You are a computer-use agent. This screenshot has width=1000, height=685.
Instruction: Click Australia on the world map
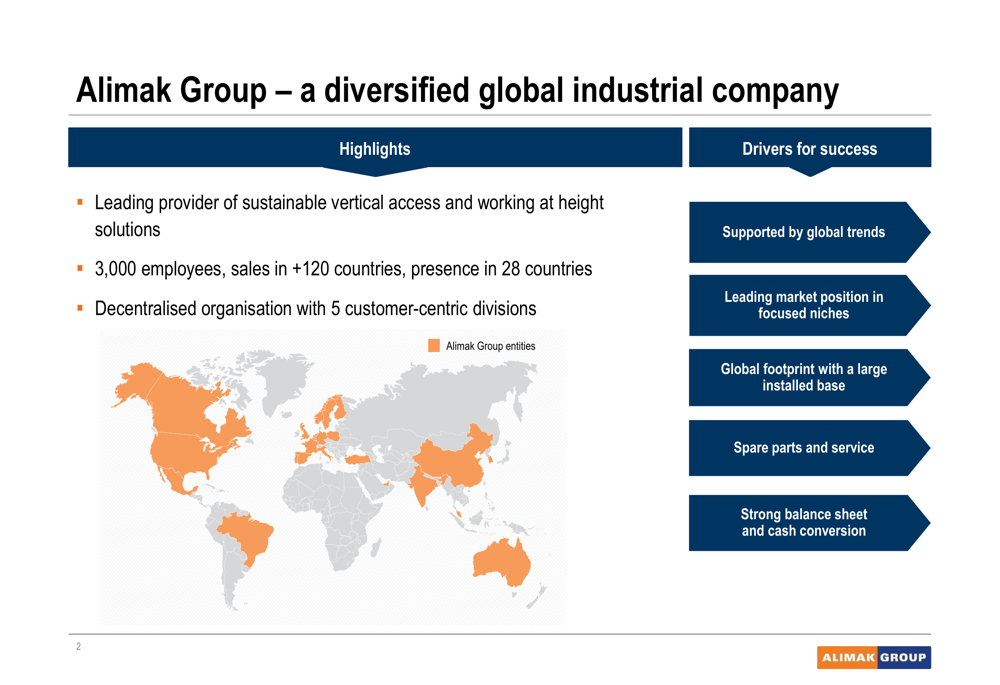coord(501,563)
